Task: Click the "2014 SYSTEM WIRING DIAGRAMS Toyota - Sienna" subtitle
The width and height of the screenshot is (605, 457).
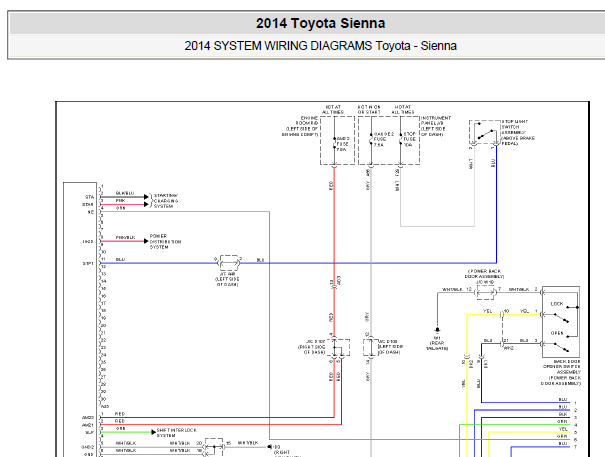Action: pos(321,46)
